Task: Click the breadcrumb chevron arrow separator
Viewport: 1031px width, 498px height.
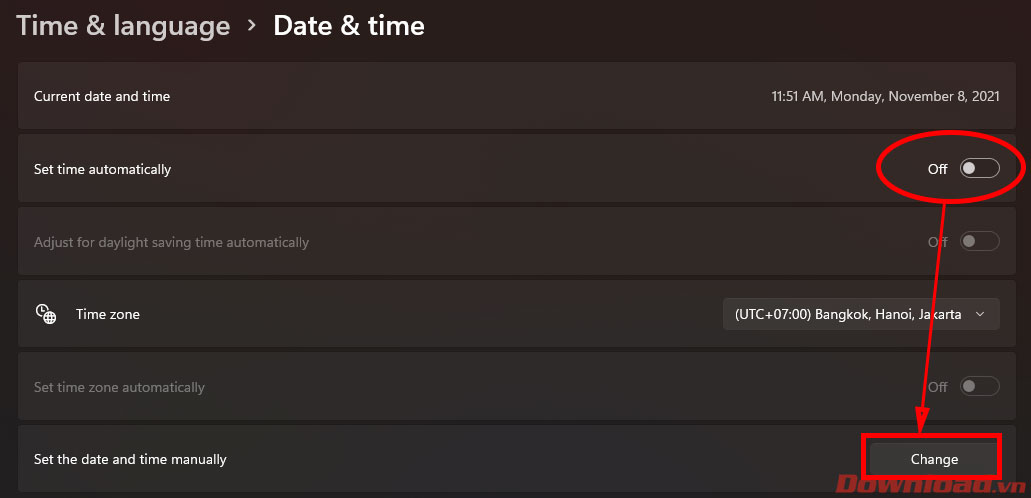Action: tap(252, 26)
